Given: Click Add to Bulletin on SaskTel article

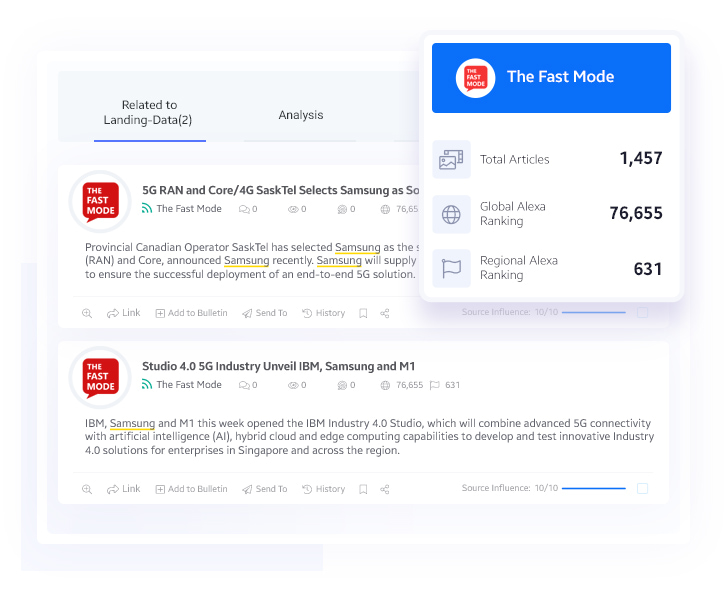Looking at the screenshot, I should click(x=192, y=313).
